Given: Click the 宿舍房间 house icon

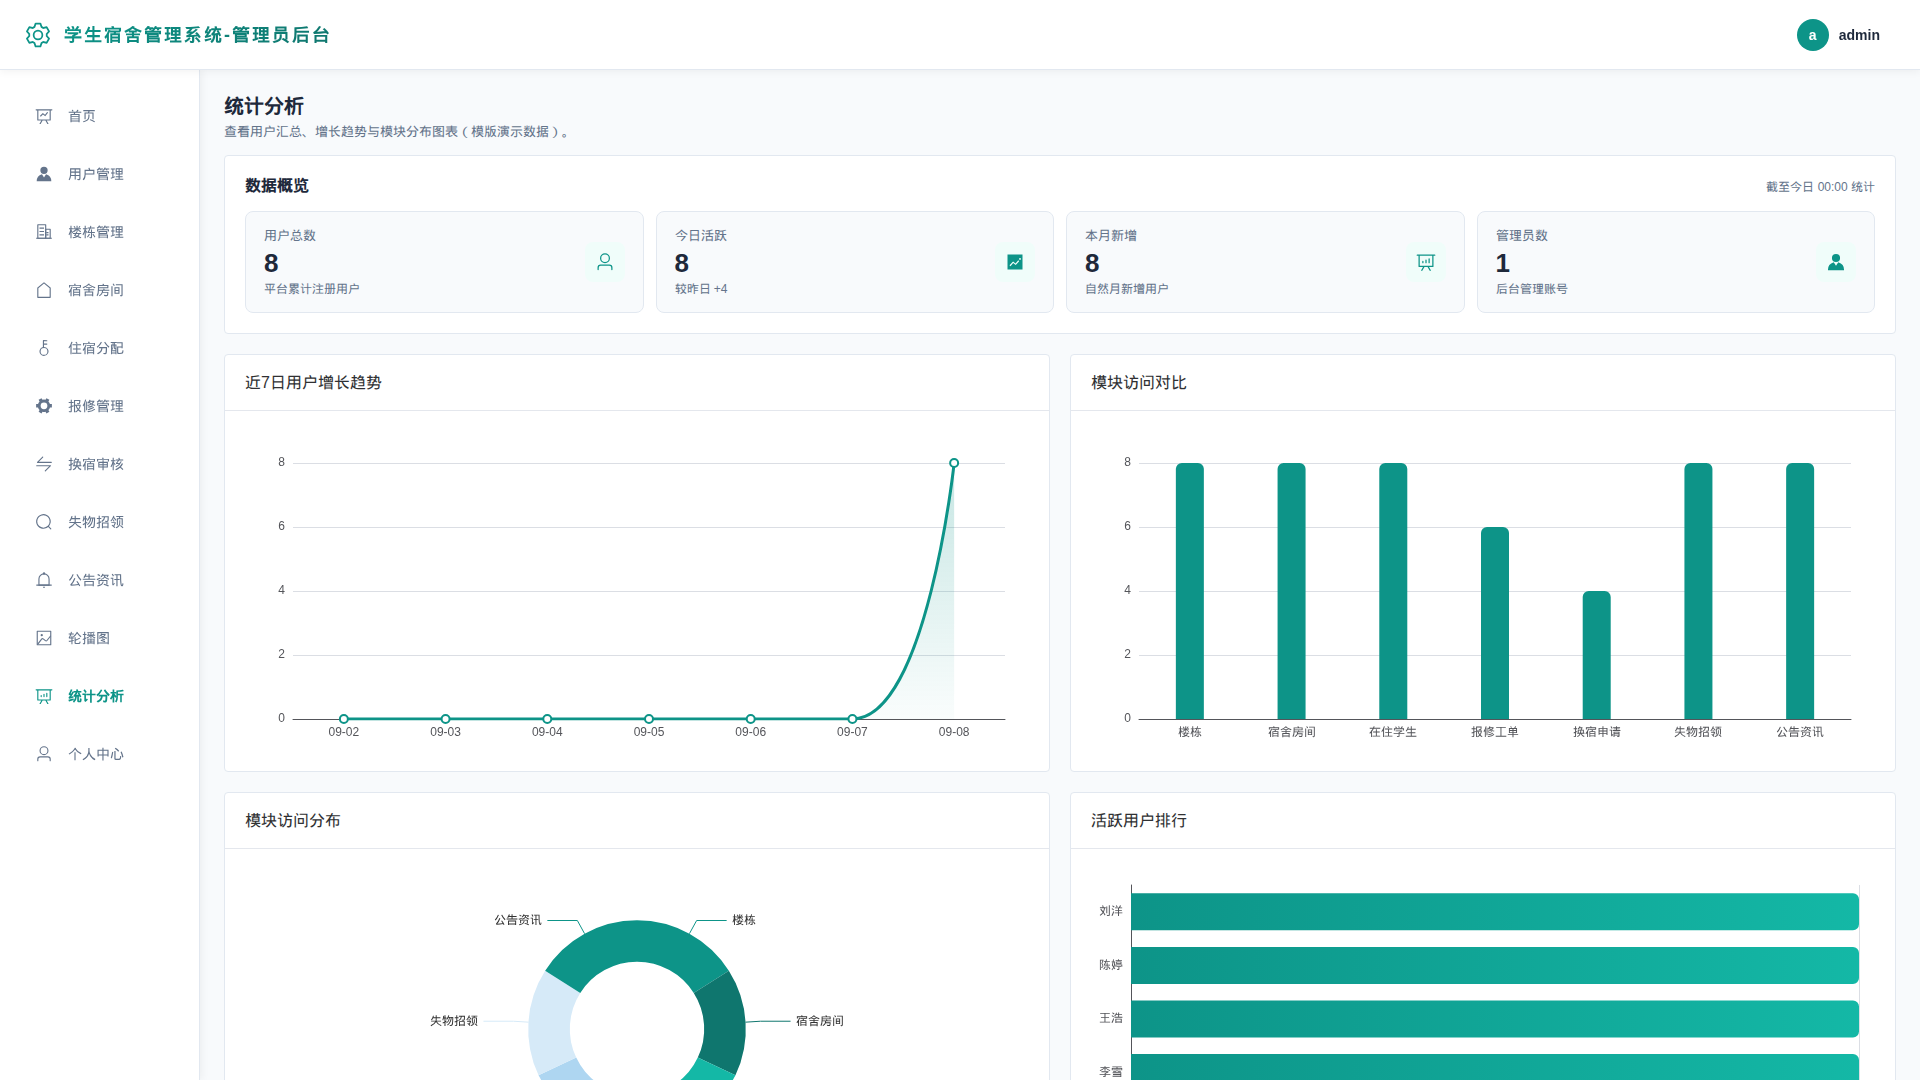Looking at the screenshot, I should tap(44, 290).
